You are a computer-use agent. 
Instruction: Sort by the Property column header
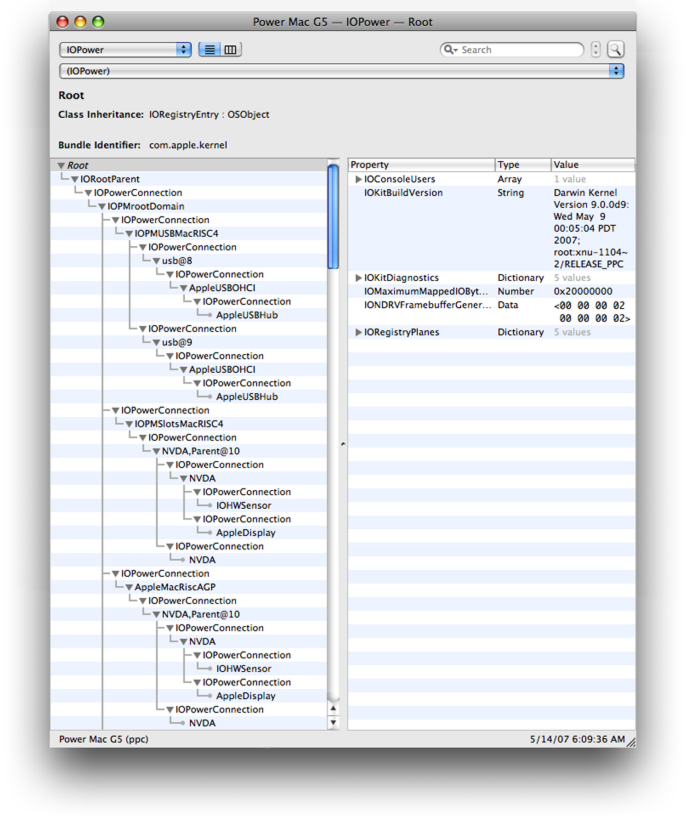tap(420, 165)
